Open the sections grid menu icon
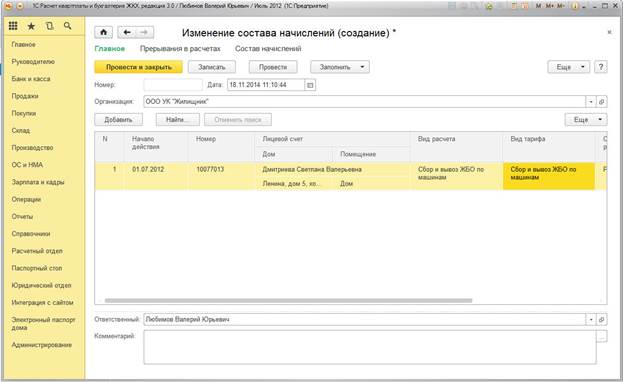 coord(13,26)
